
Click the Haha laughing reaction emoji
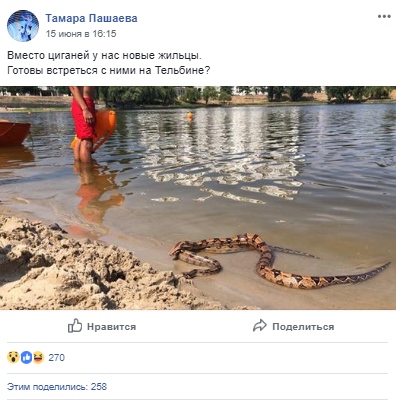[x=38, y=358]
